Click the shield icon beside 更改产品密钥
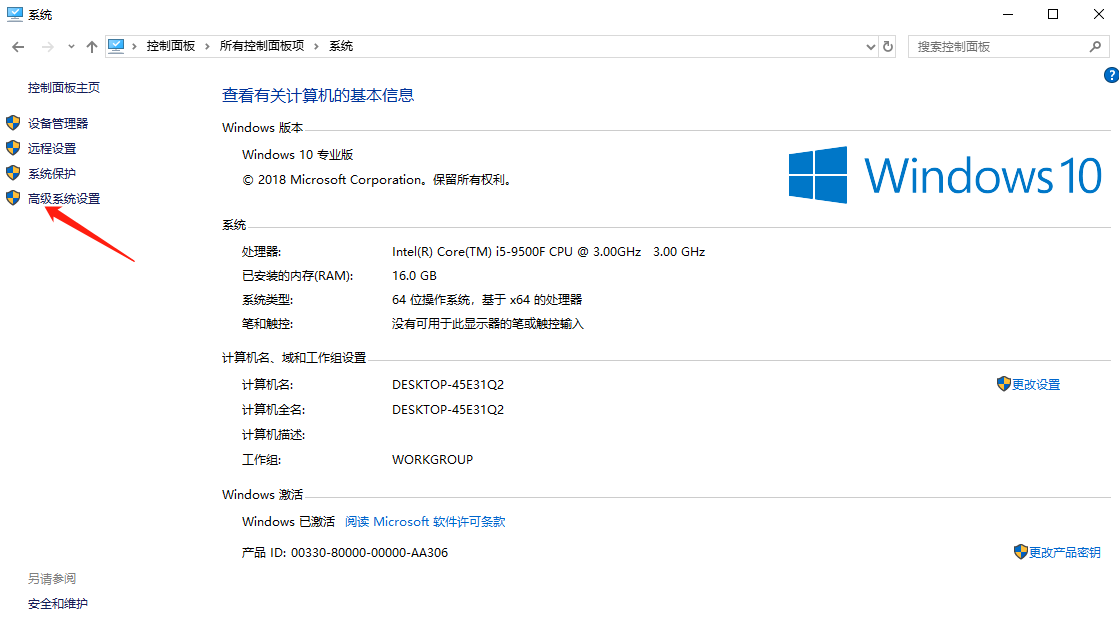 (x=1020, y=552)
